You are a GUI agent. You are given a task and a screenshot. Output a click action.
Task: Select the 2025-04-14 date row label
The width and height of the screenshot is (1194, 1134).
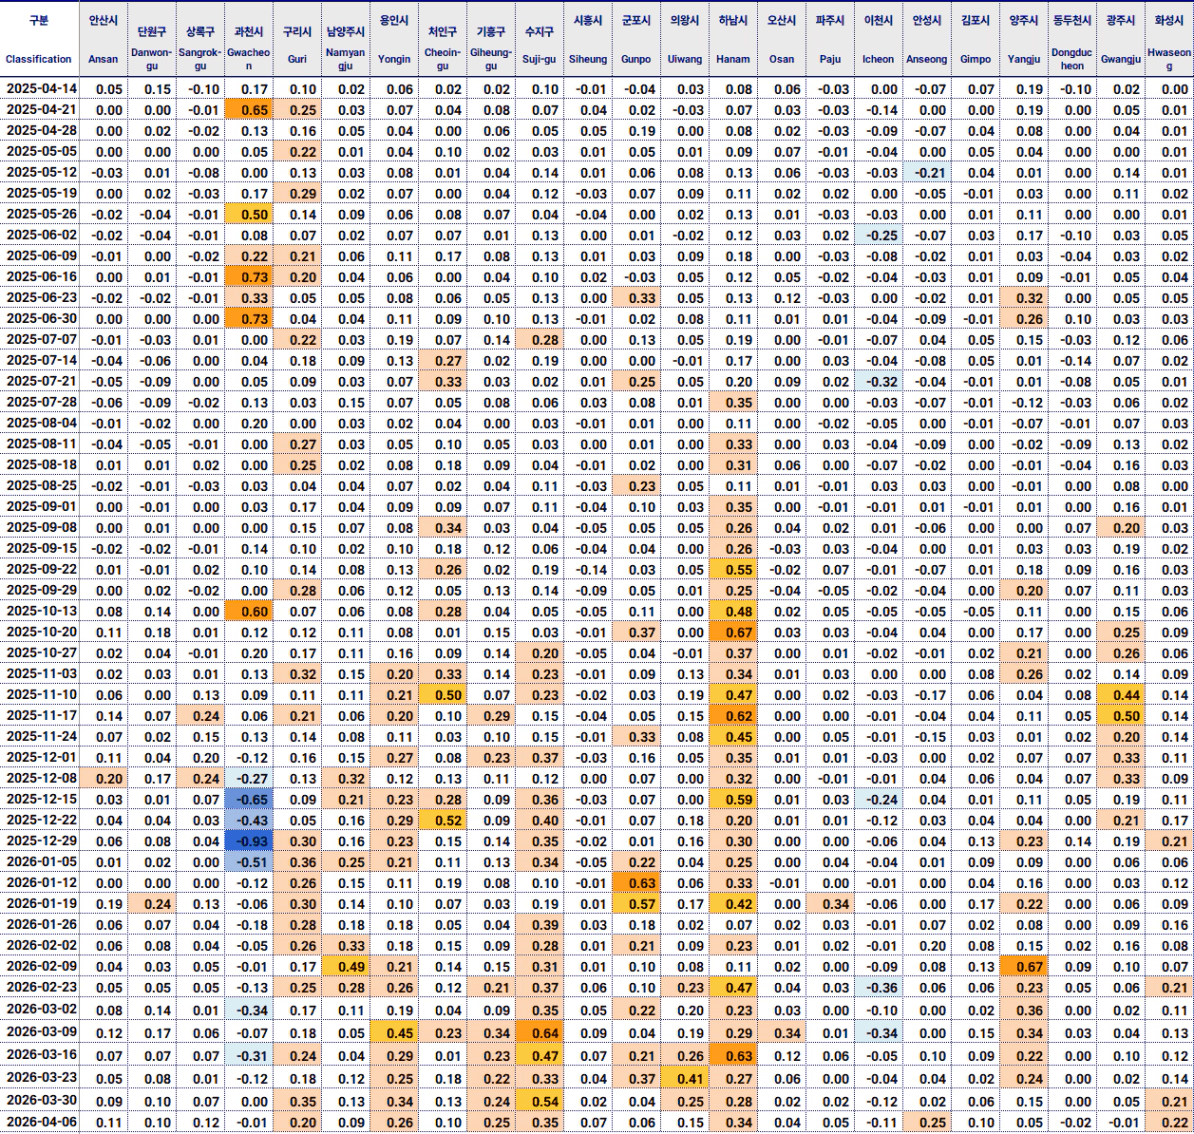pyautogui.click(x=41, y=89)
